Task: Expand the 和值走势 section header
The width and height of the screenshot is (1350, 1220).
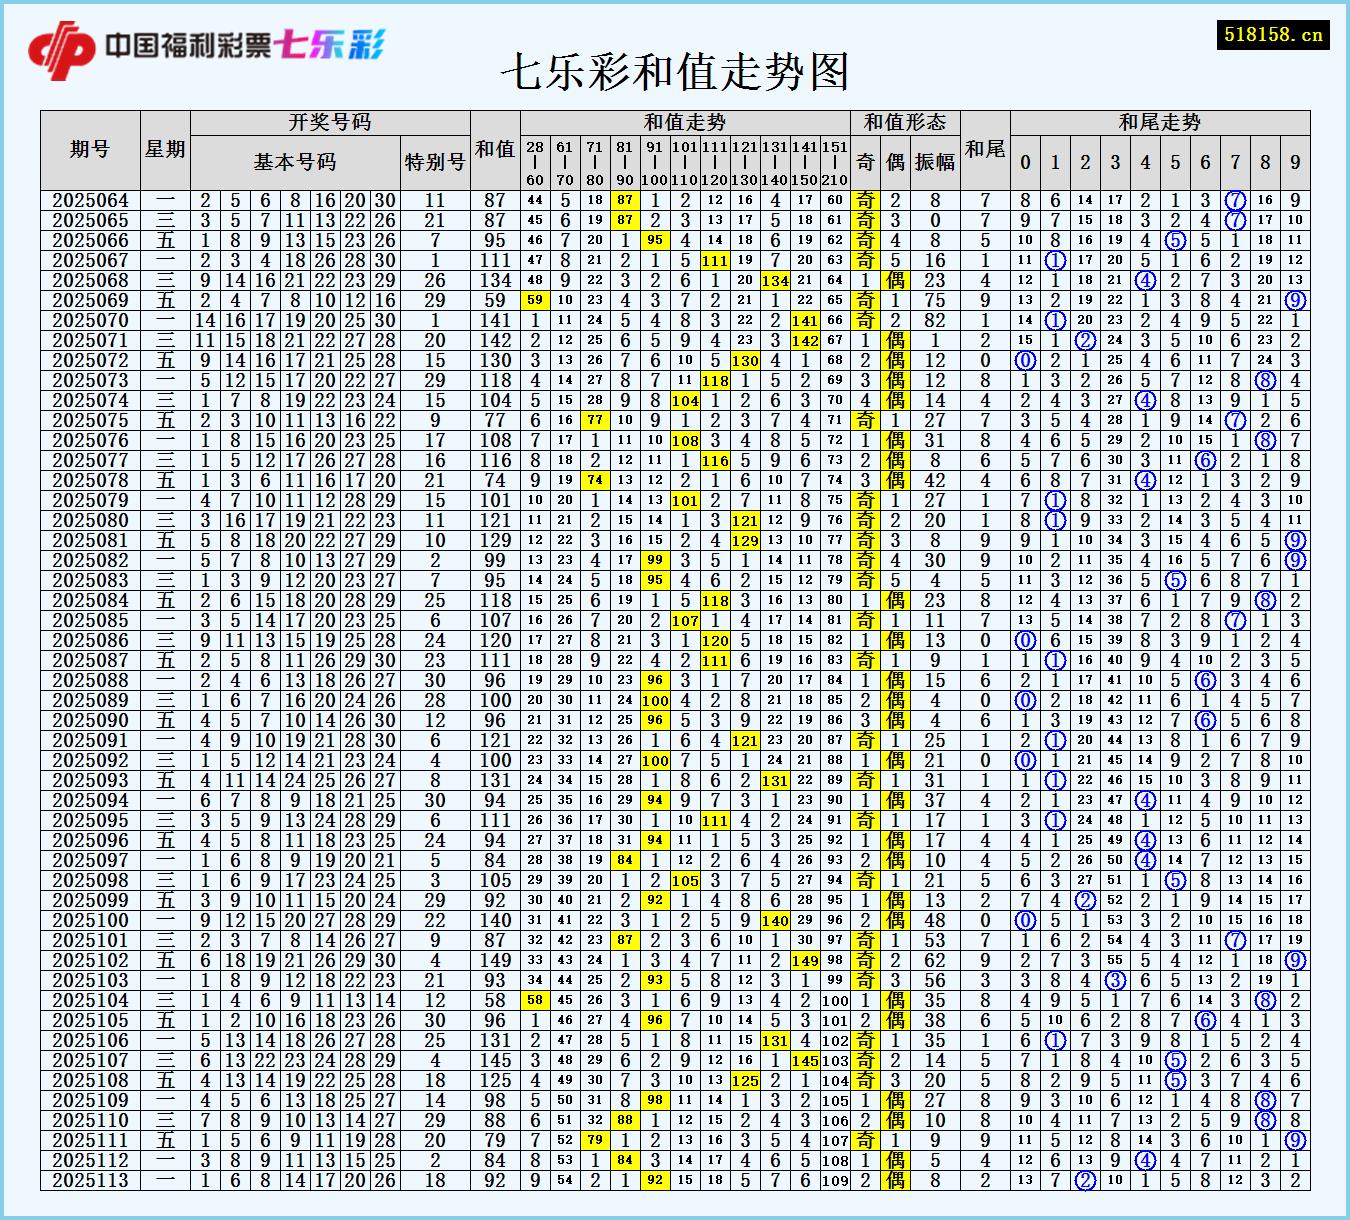Action: (x=684, y=122)
